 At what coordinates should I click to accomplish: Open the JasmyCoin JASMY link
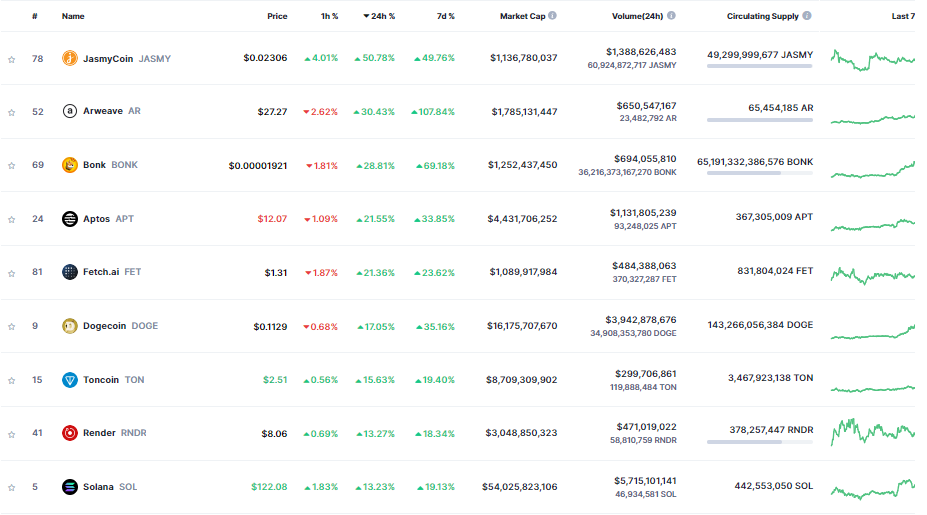[x=127, y=59]
